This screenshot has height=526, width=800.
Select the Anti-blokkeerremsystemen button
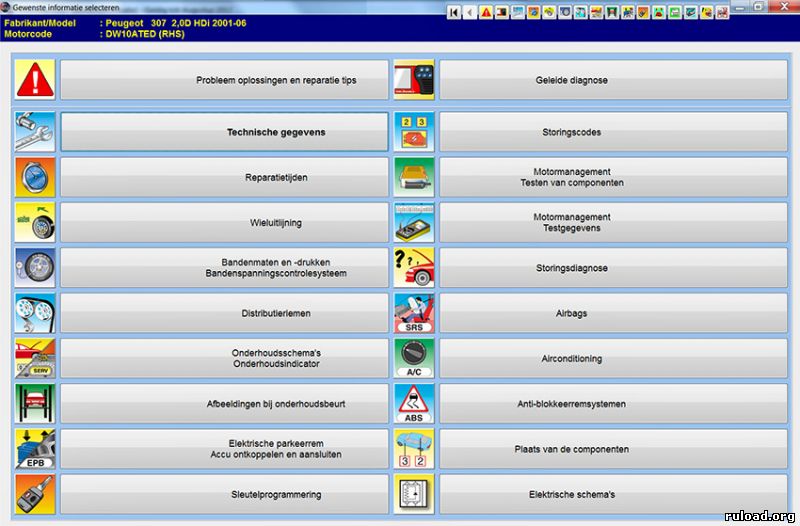pyautogui.click(x=613, y=404)
